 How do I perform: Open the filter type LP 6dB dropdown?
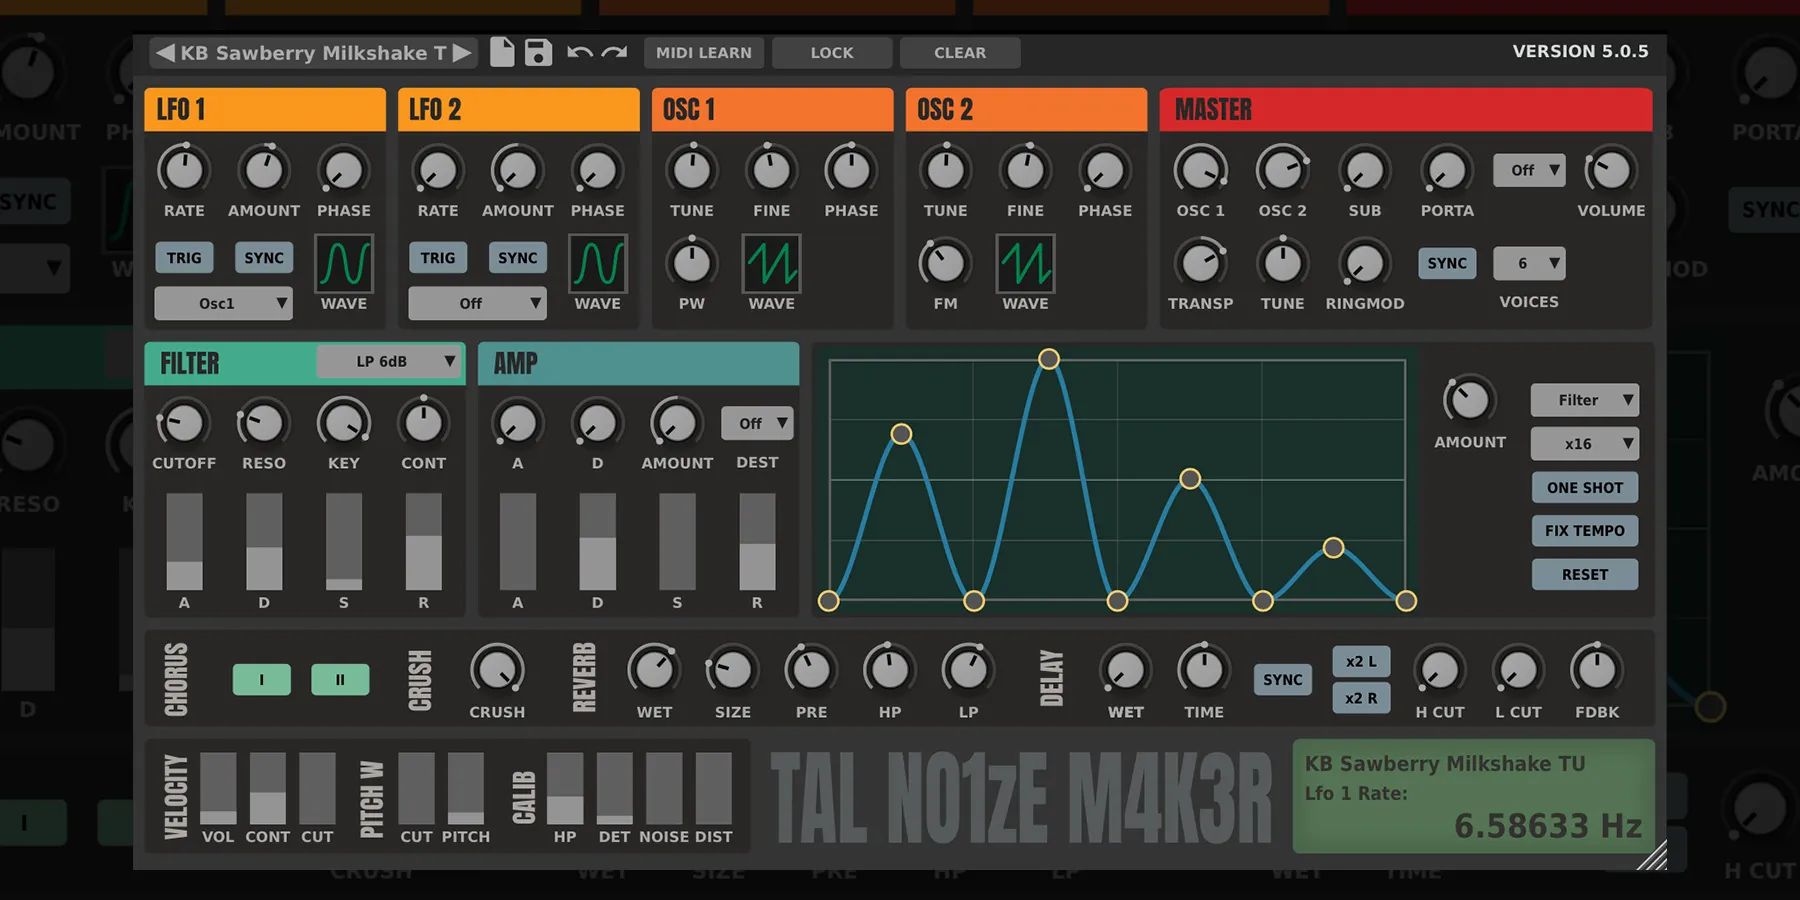389,362
